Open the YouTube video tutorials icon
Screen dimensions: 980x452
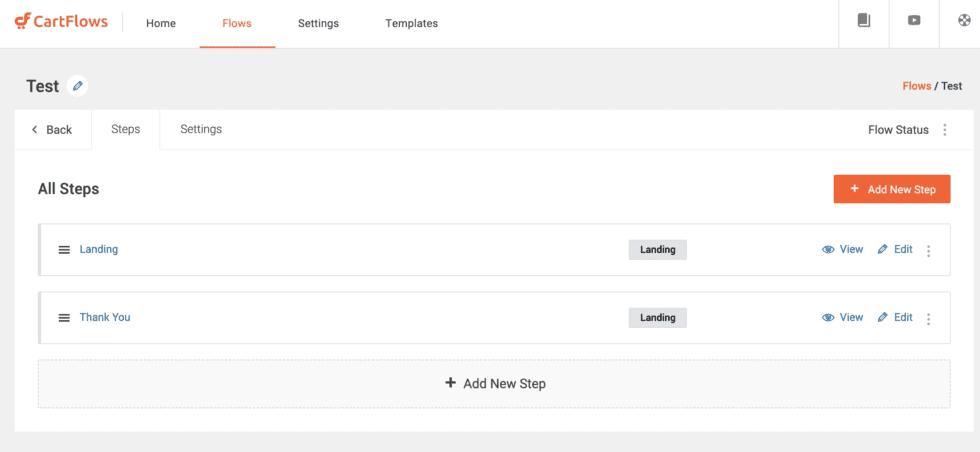click(x=914, y=21)
